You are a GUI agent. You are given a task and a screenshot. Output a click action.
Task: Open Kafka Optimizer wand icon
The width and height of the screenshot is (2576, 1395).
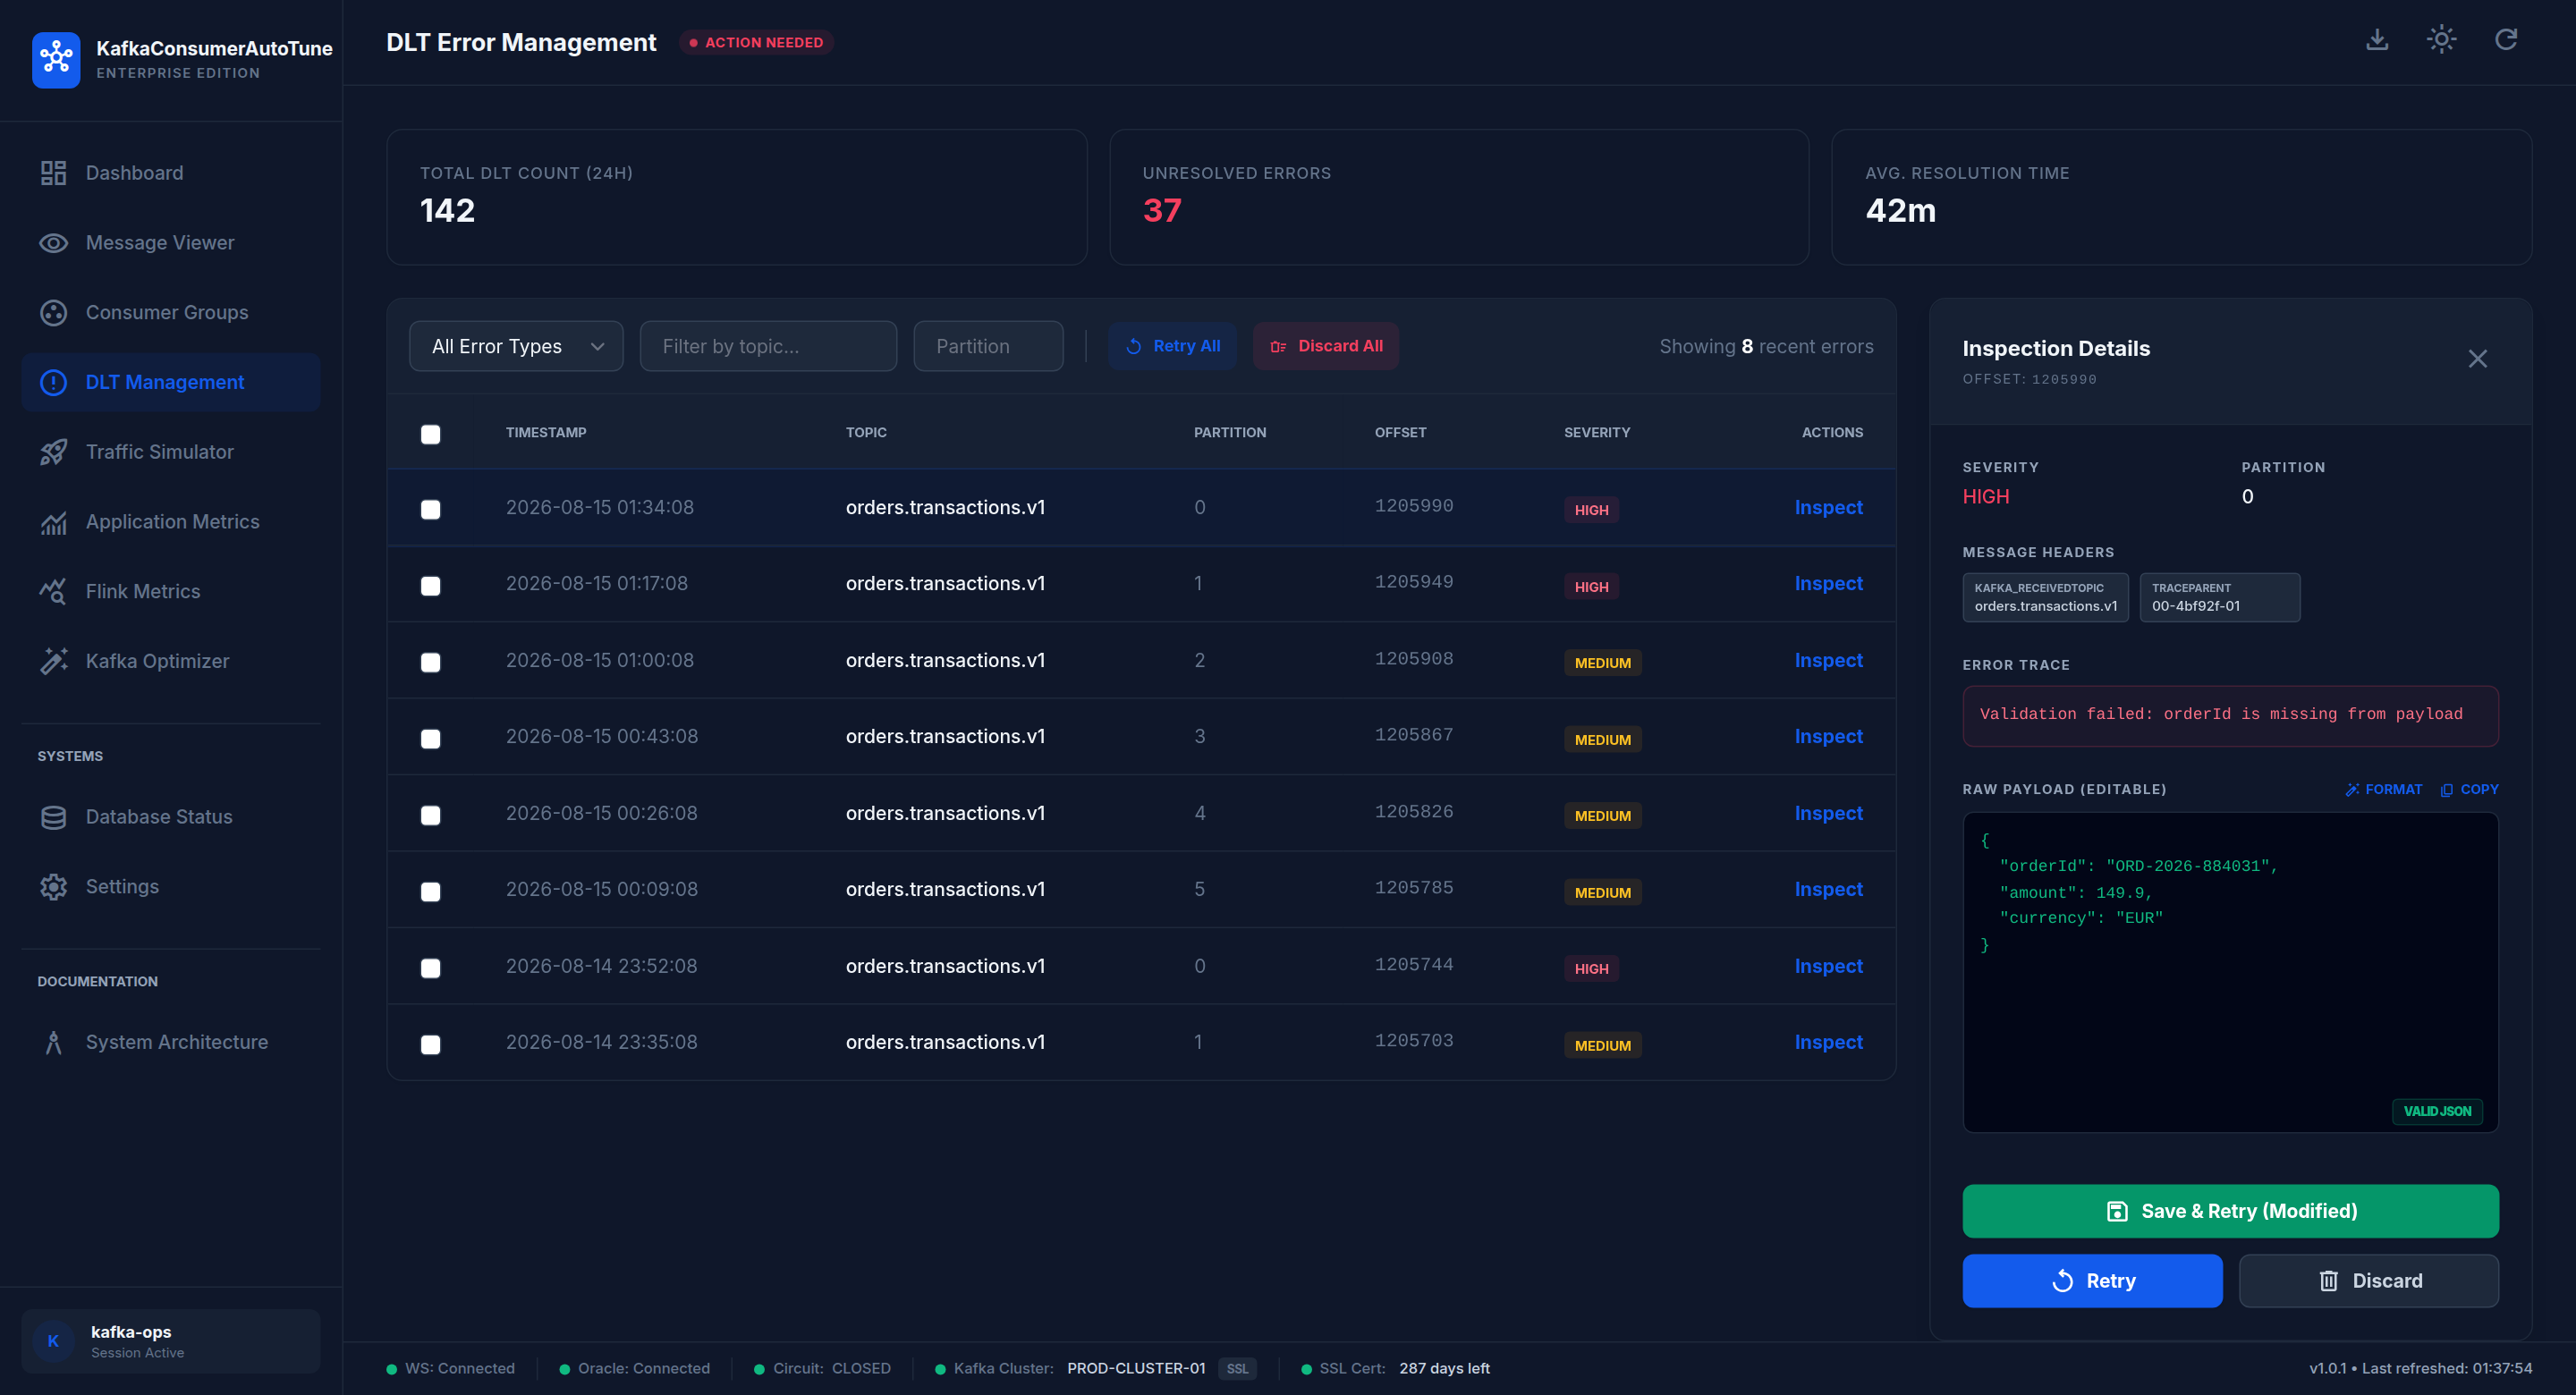[x=53, y=661]
